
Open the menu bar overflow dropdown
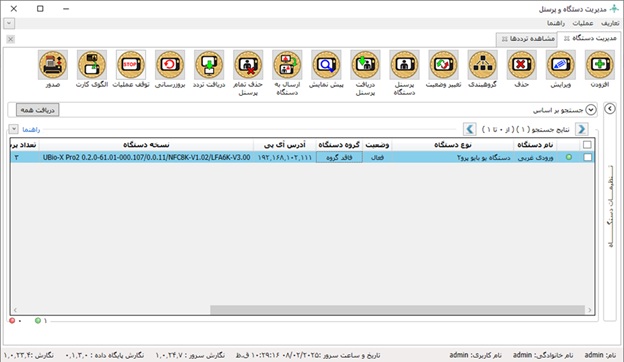(x=9, y=23)
